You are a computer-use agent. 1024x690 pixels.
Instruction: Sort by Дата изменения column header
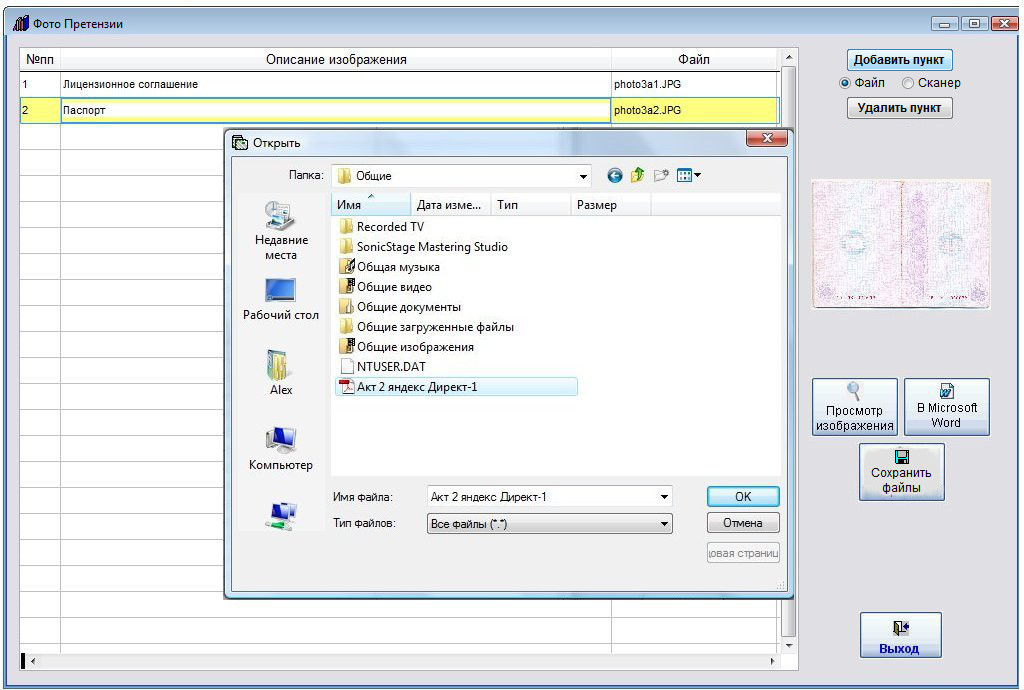coord(451,205)
